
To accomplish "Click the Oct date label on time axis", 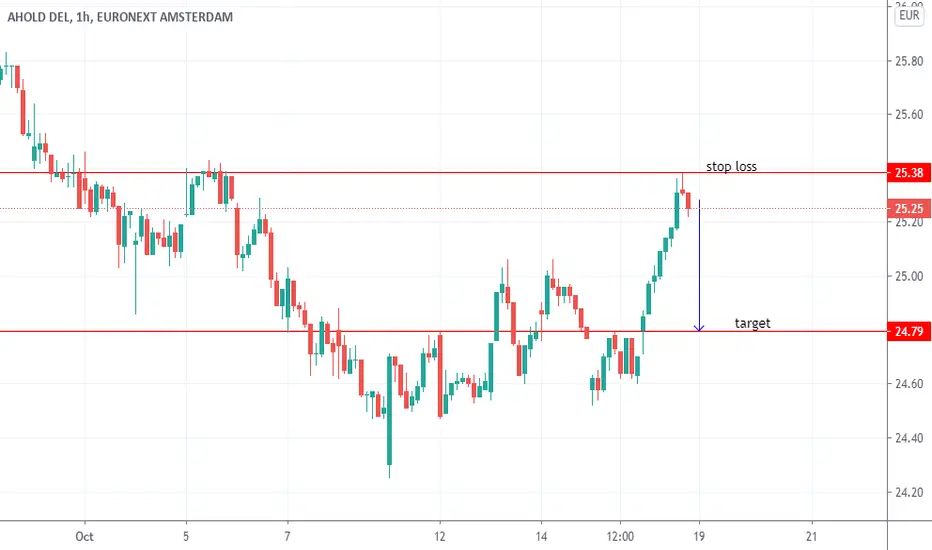I will 84,536.
